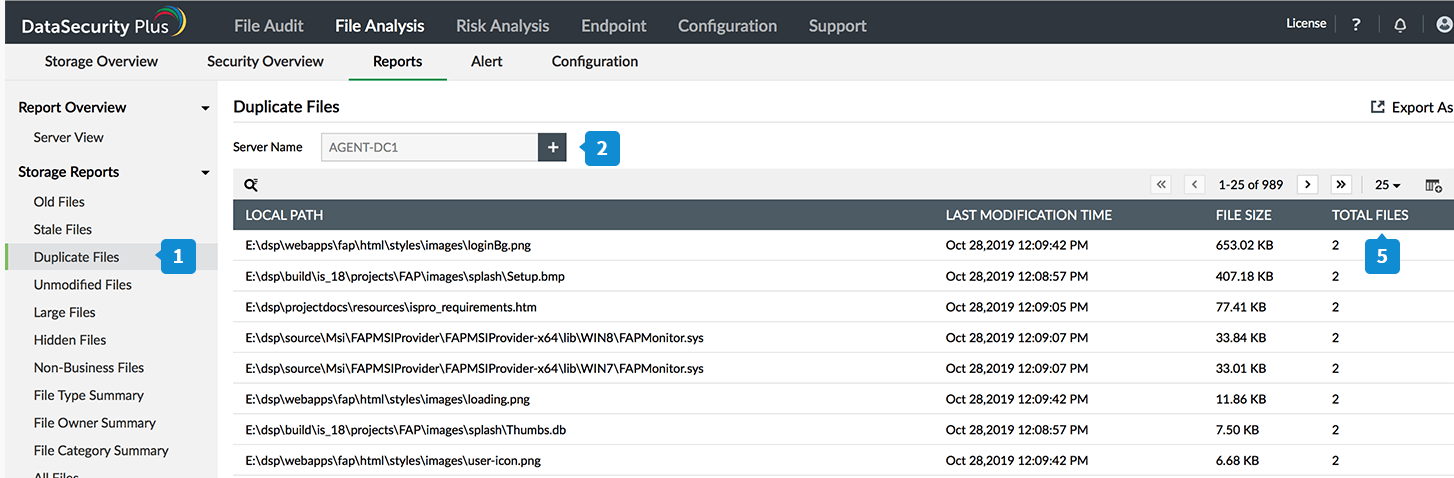This screenshot has height=478, width=1454.
Task: Click the Export As button
Action: tap(1411, 108)
